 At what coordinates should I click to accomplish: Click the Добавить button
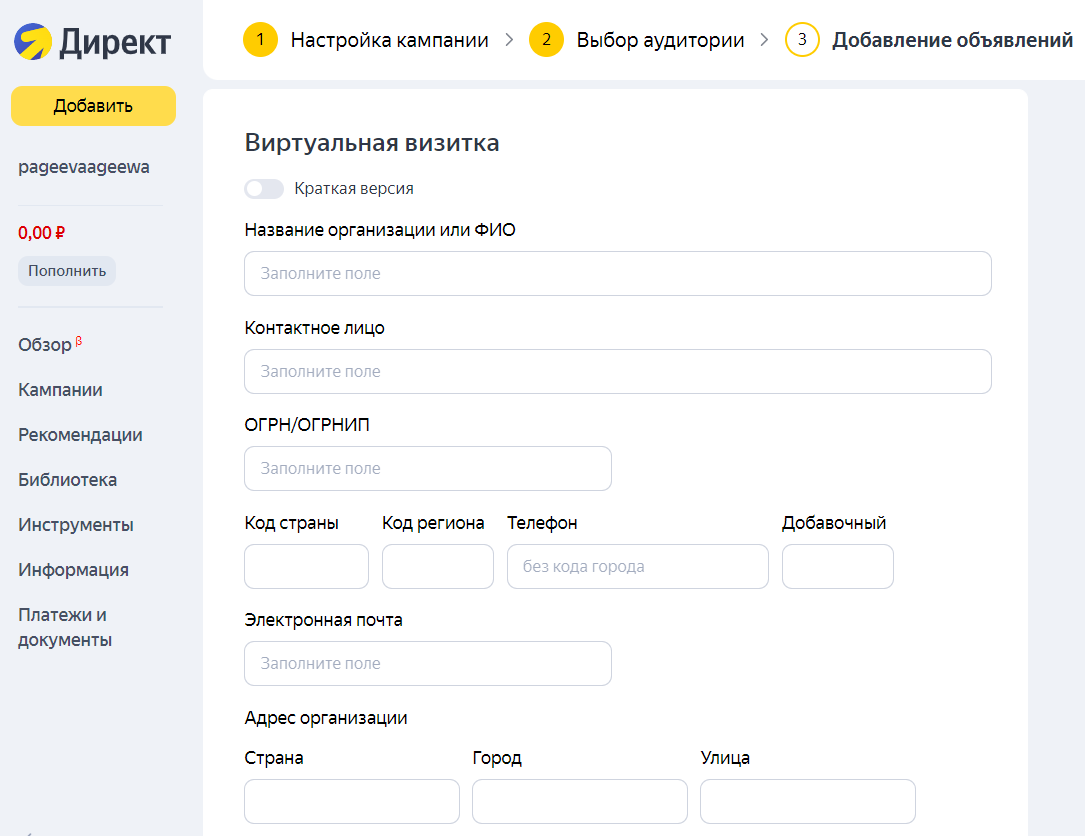[x=93, y=106]
